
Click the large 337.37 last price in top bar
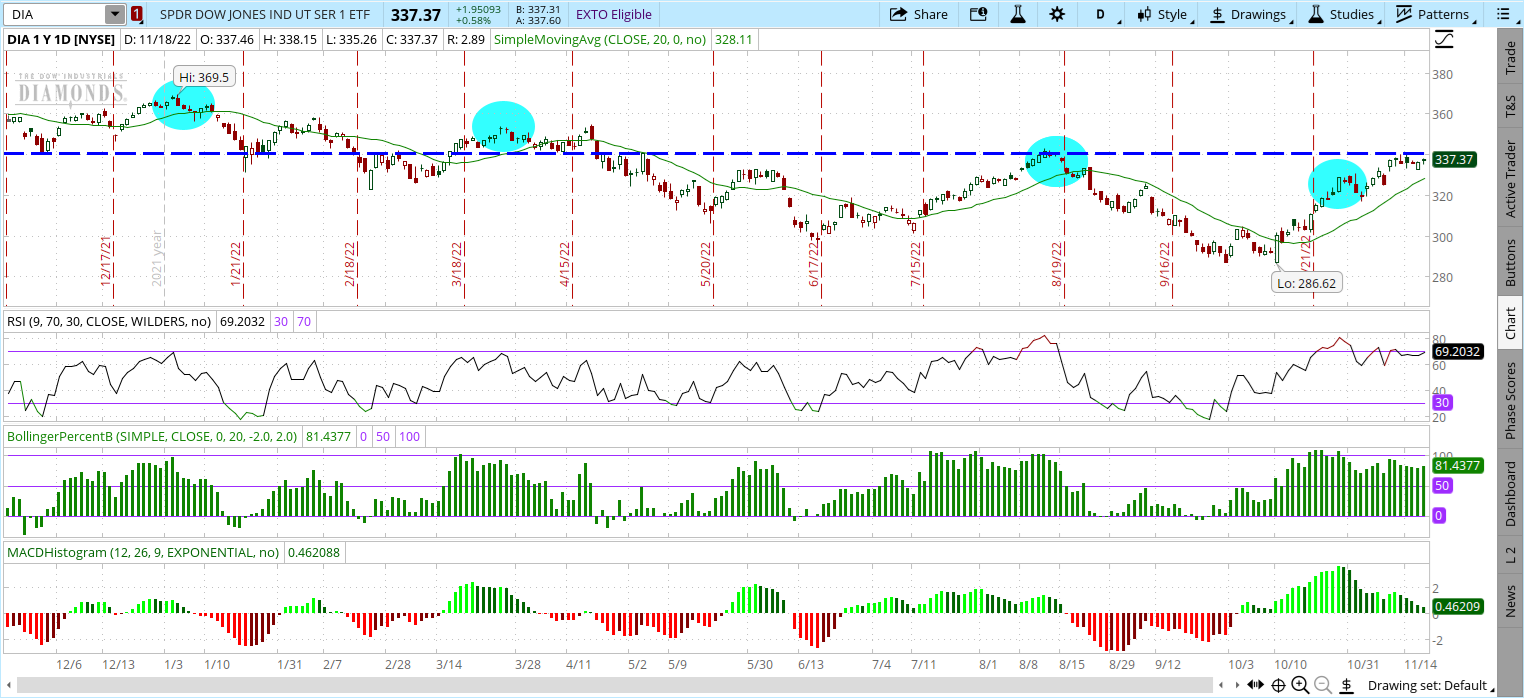(x=414, y=14)
